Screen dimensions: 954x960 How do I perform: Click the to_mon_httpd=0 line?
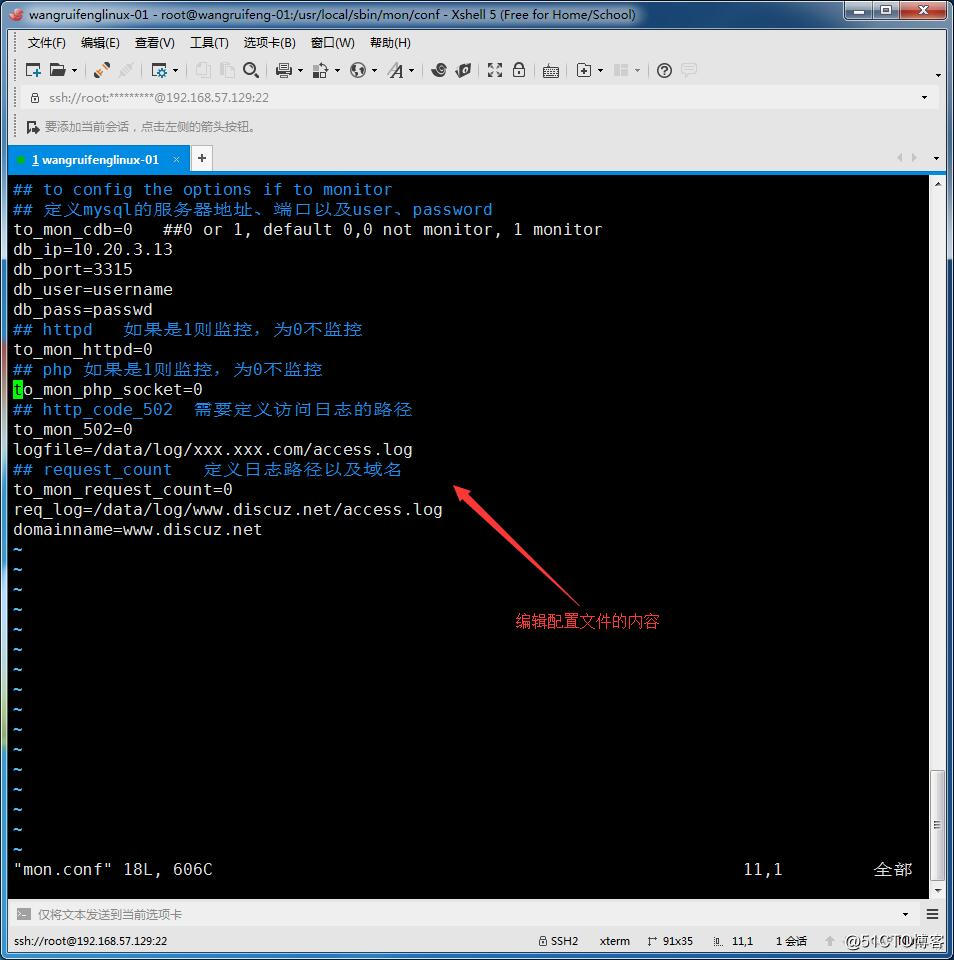[83, 350]
